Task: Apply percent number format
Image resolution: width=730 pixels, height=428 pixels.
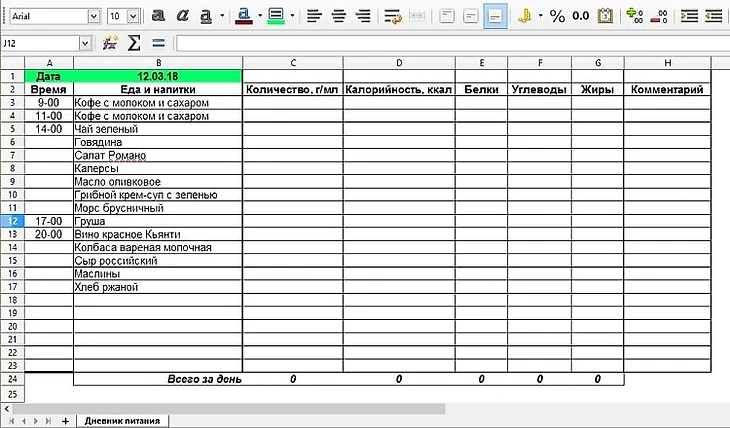Action: pyautogui.click(x=557, y=16)
